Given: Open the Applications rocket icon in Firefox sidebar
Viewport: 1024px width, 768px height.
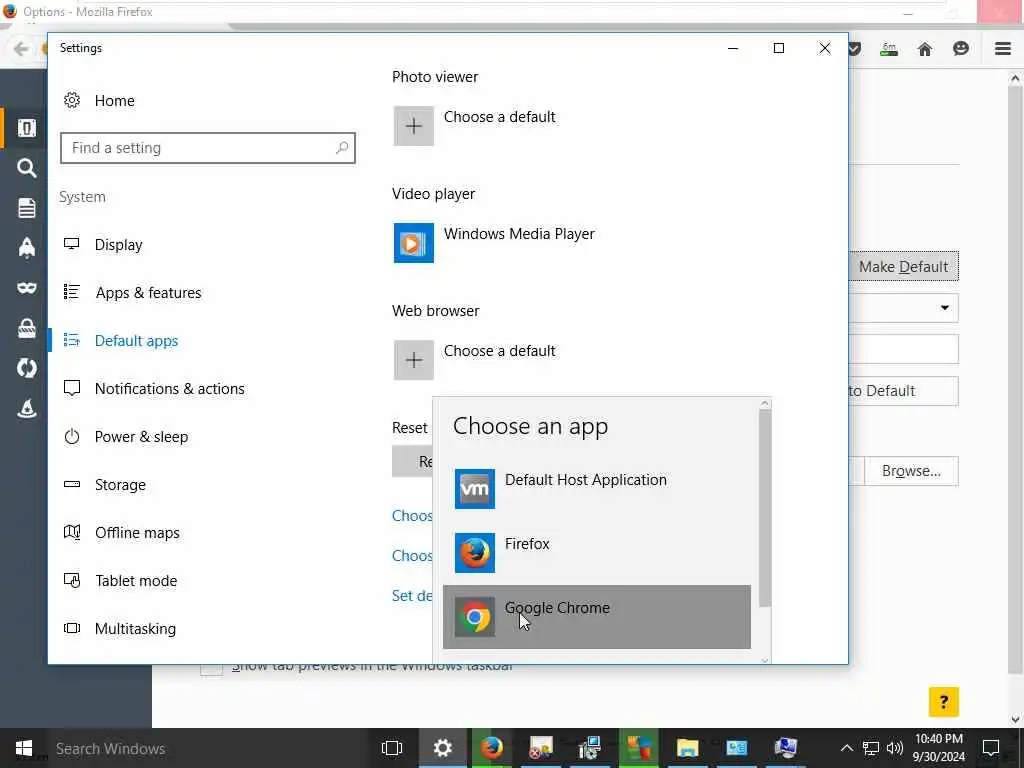Looking at the screenshot, I should point(26,248).
